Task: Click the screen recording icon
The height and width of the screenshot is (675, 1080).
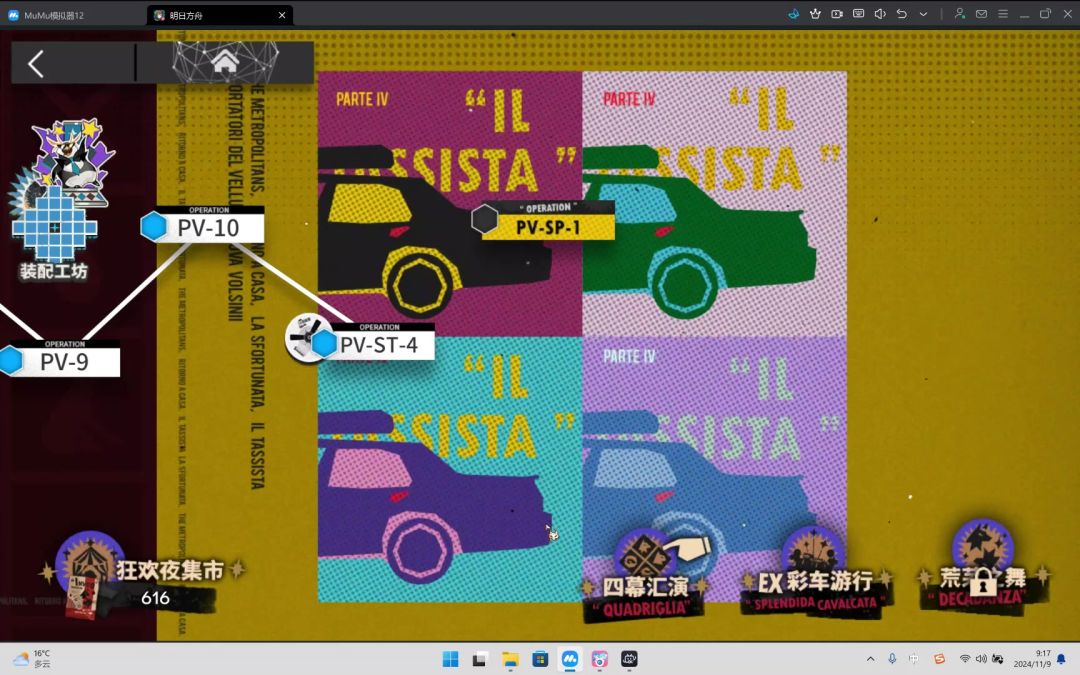Action: point(837,14)
